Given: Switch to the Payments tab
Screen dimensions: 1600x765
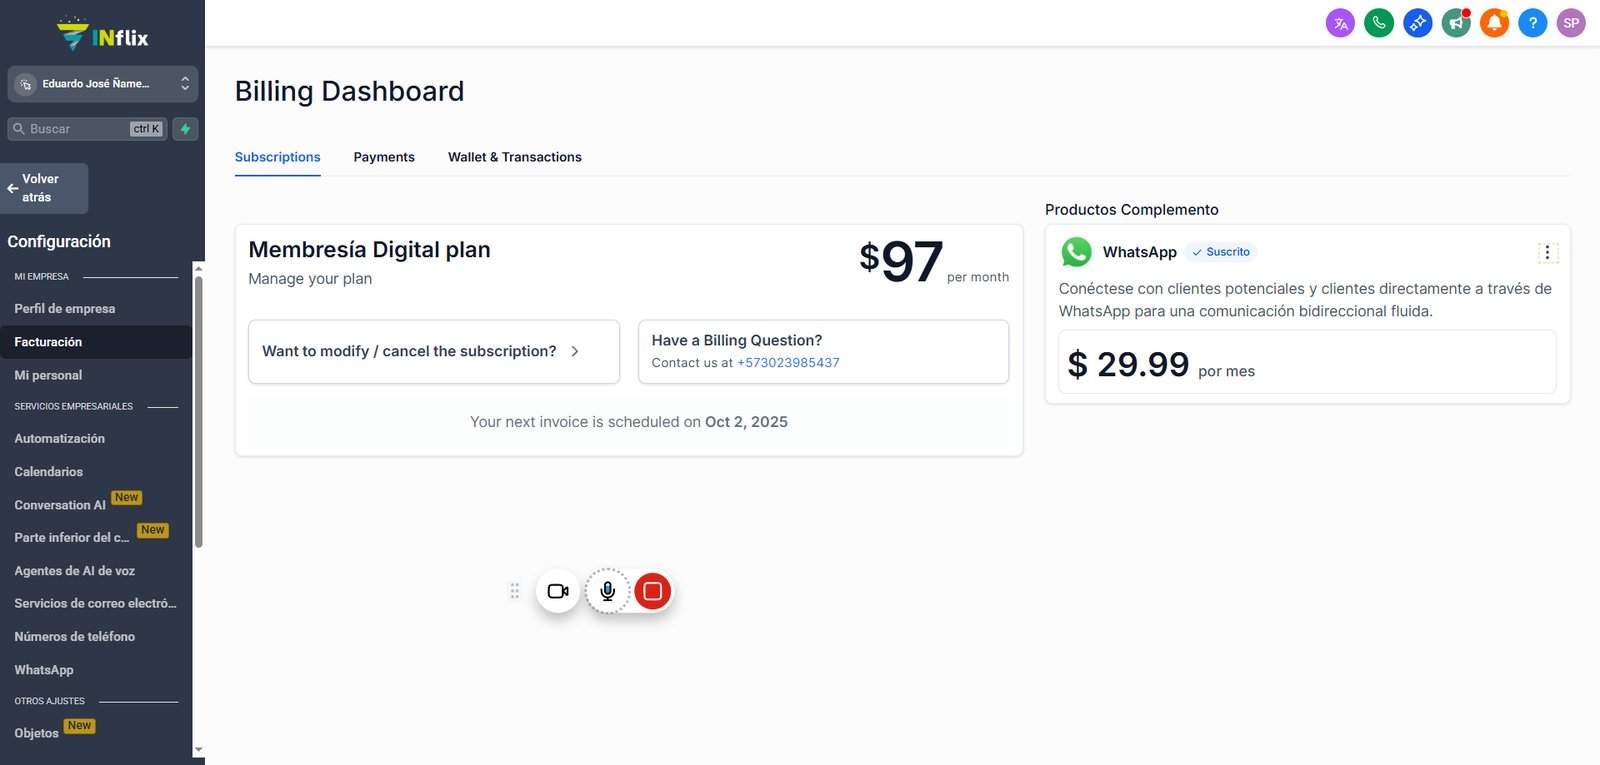Looking at the screenshot, I should click(x=384, y=157).
